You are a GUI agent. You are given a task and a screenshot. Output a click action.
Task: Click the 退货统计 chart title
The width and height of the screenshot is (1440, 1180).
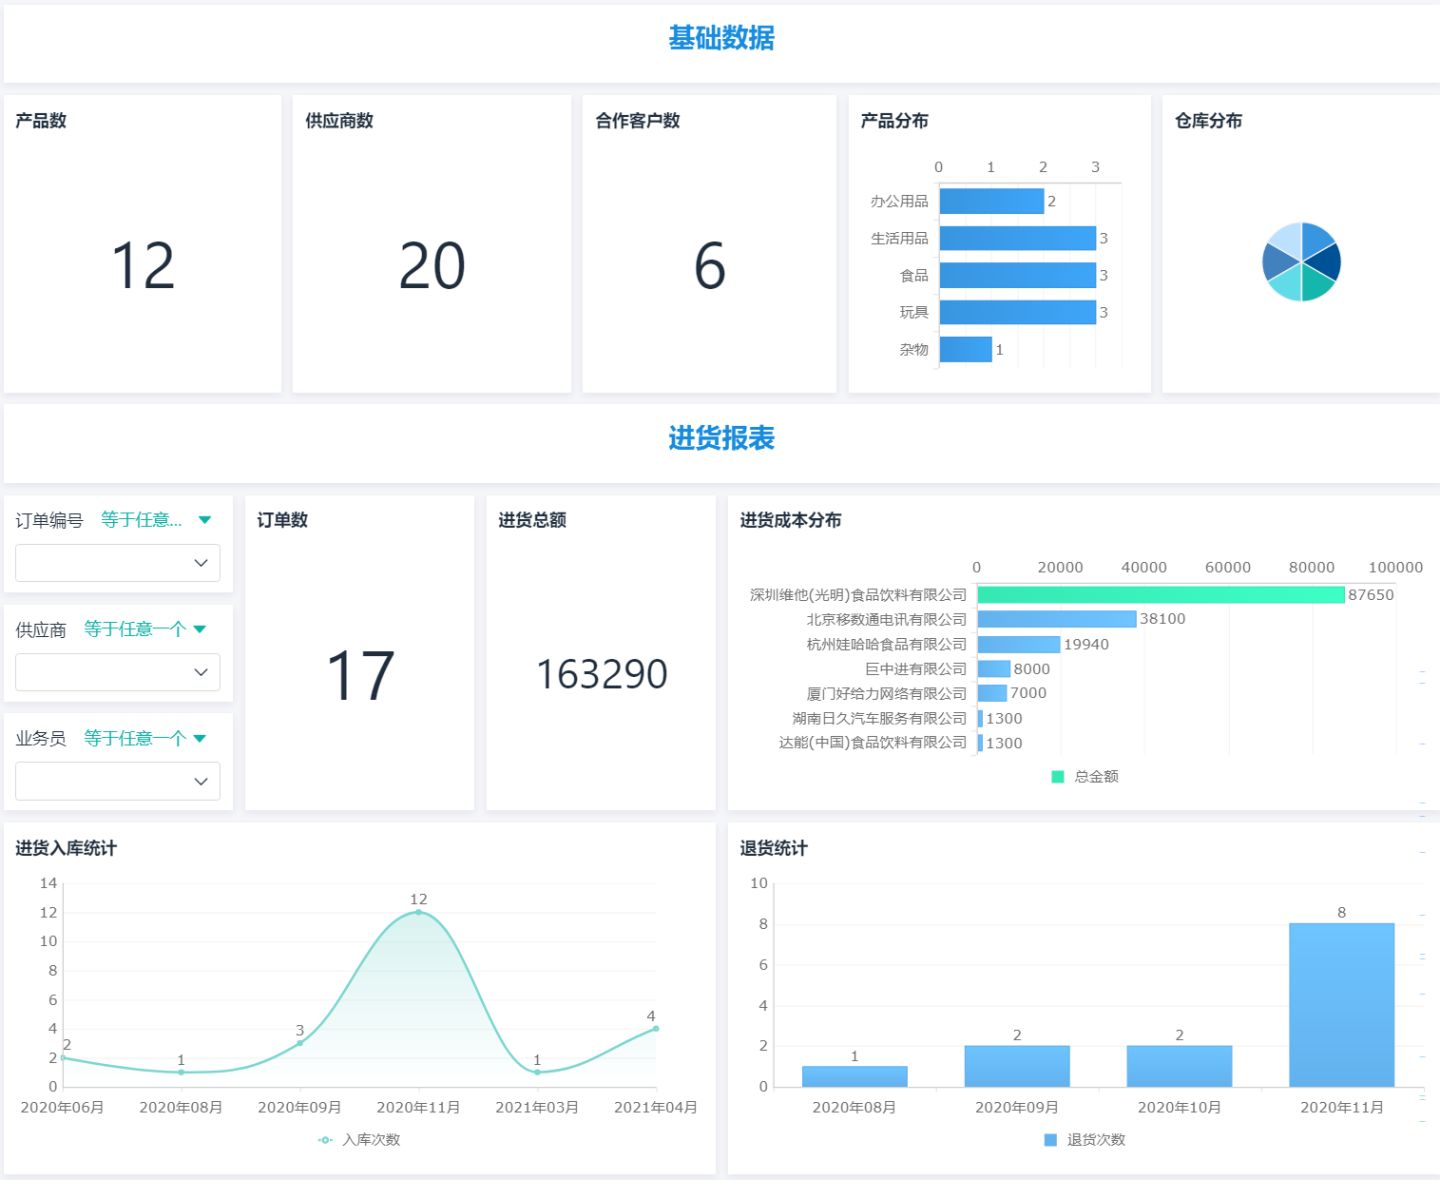(773, 848)
